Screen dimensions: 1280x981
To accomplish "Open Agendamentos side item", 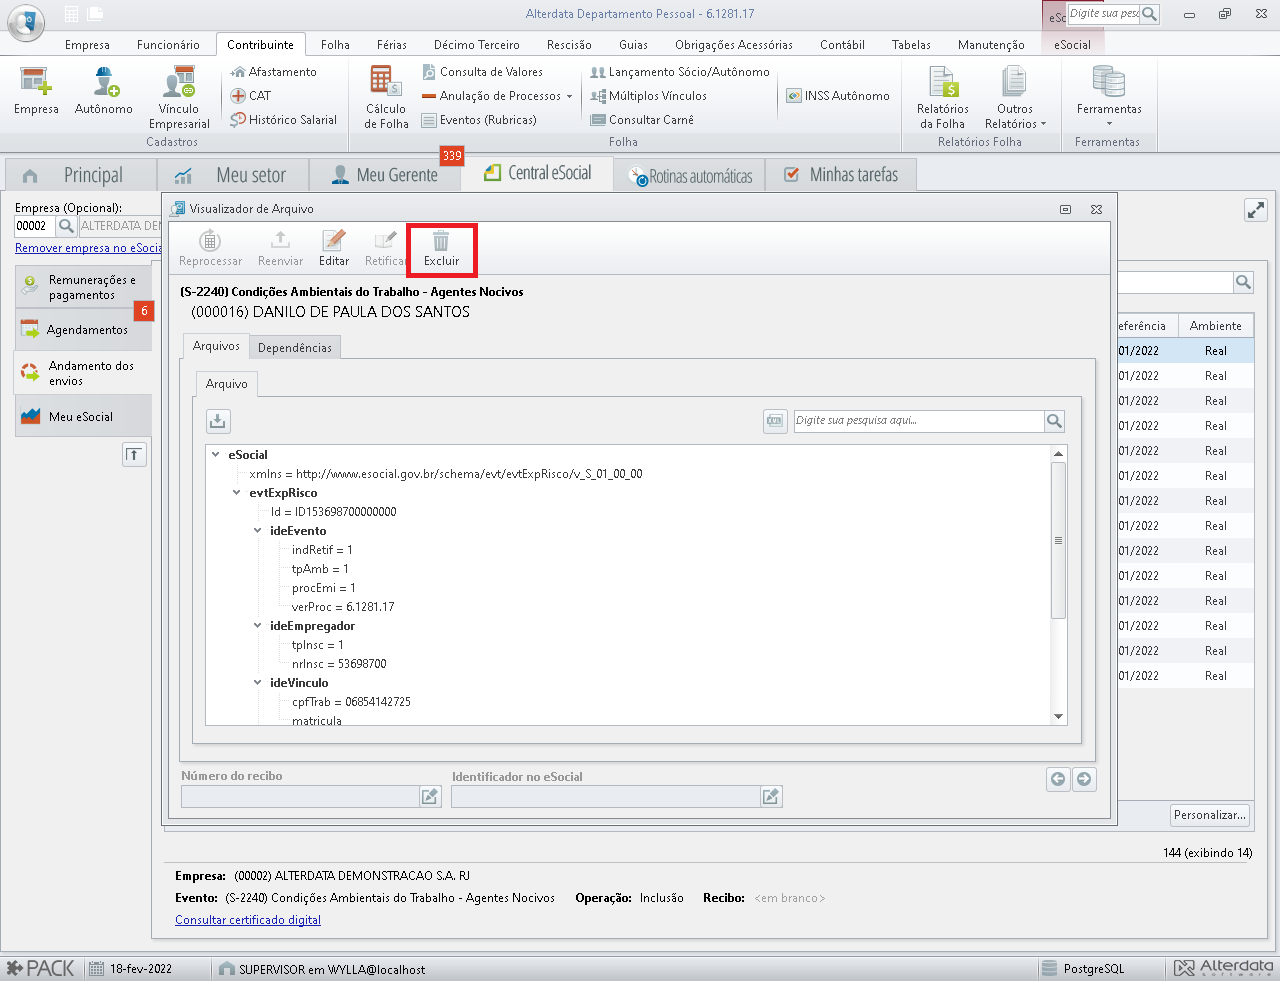I will tap(83, 330).
